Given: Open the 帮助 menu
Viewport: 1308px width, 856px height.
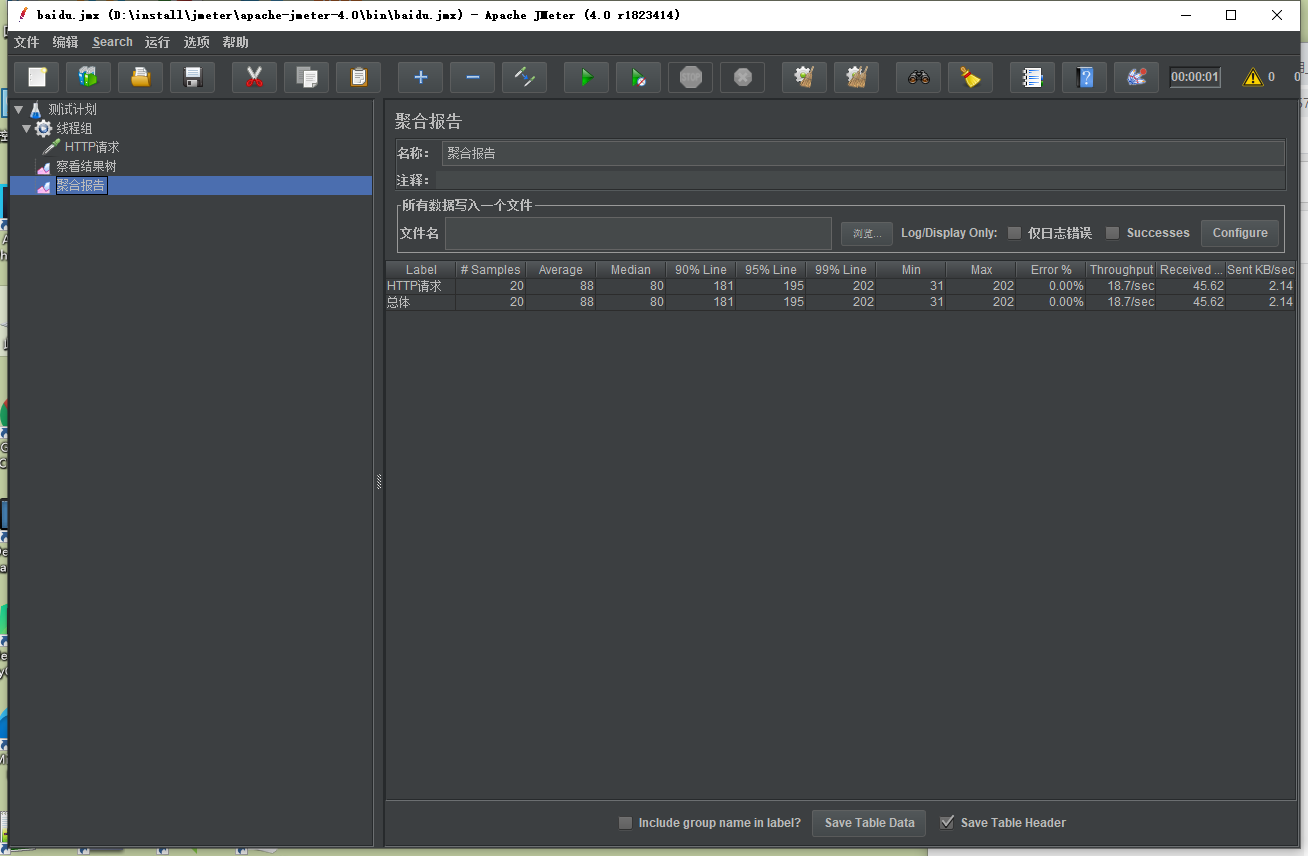Looking at the screenshot, I should (236, 42).
